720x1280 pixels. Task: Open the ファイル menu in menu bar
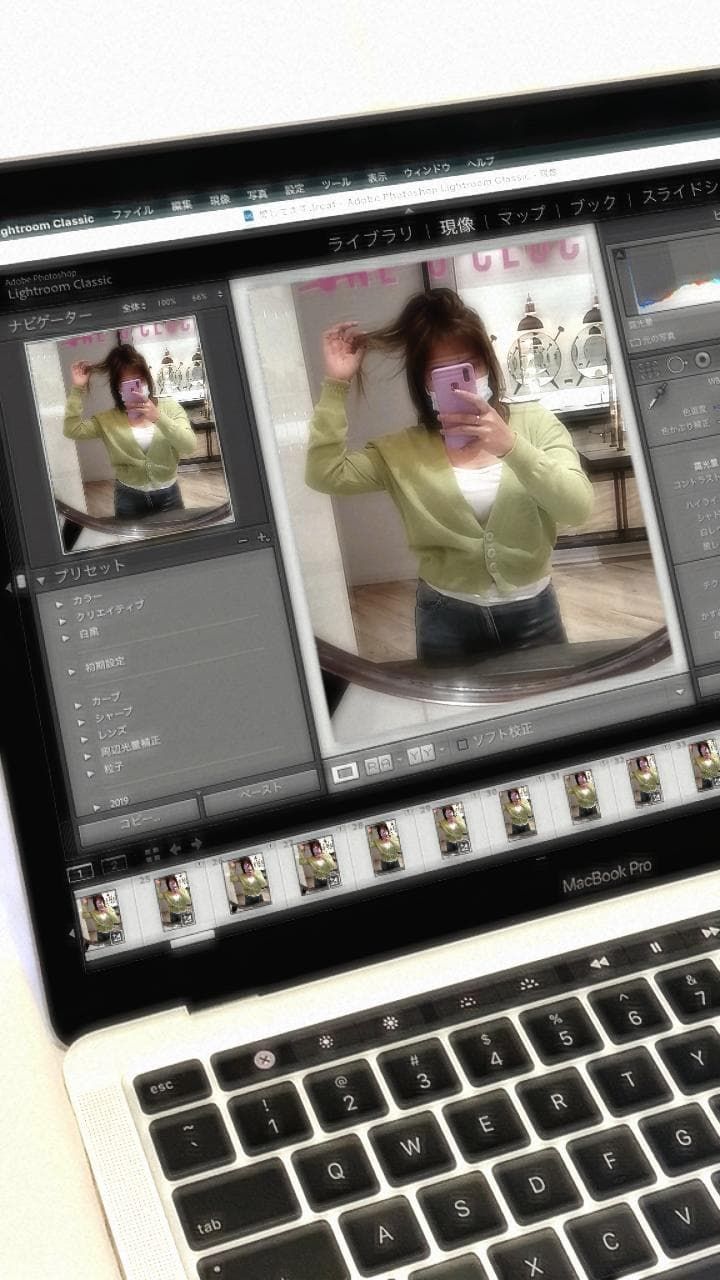pos(132,212)
